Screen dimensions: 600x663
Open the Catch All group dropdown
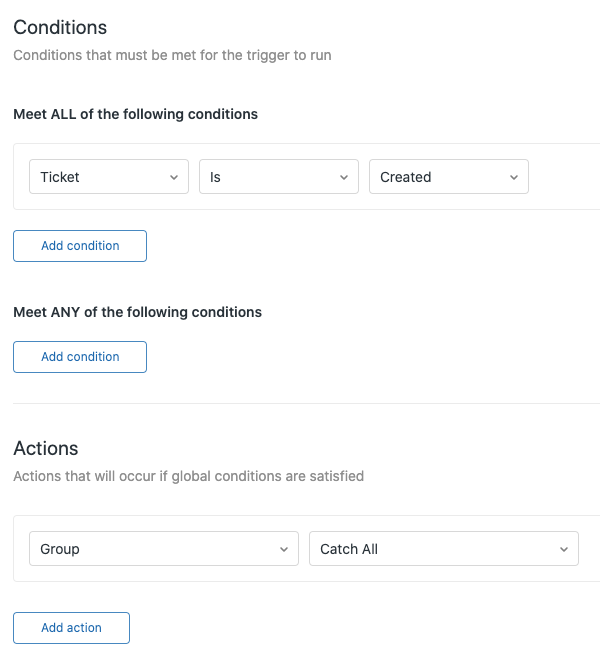point(444,549)
